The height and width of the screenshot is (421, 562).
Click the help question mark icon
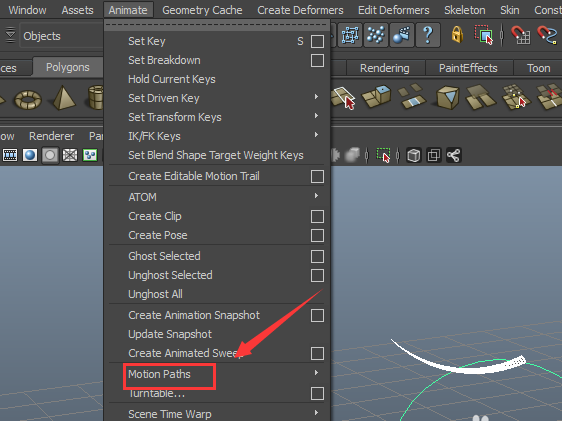coord(428,35)
